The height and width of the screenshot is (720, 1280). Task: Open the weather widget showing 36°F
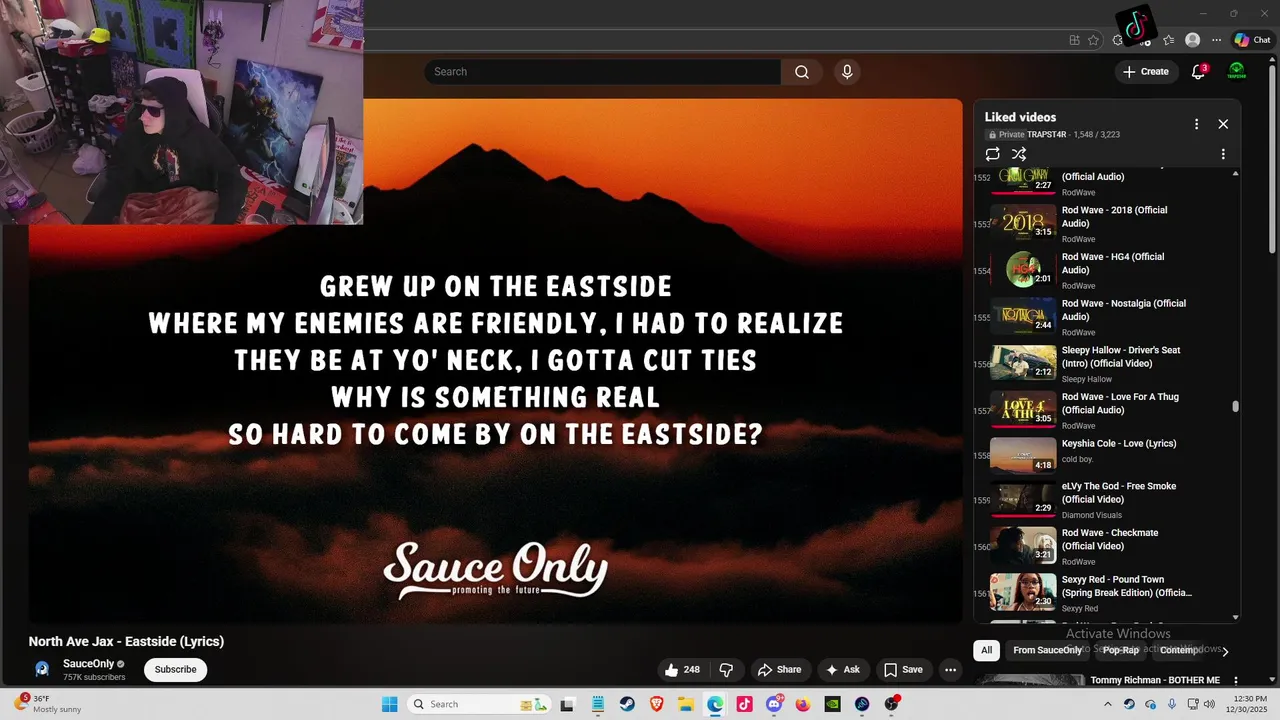coord(45,704)
